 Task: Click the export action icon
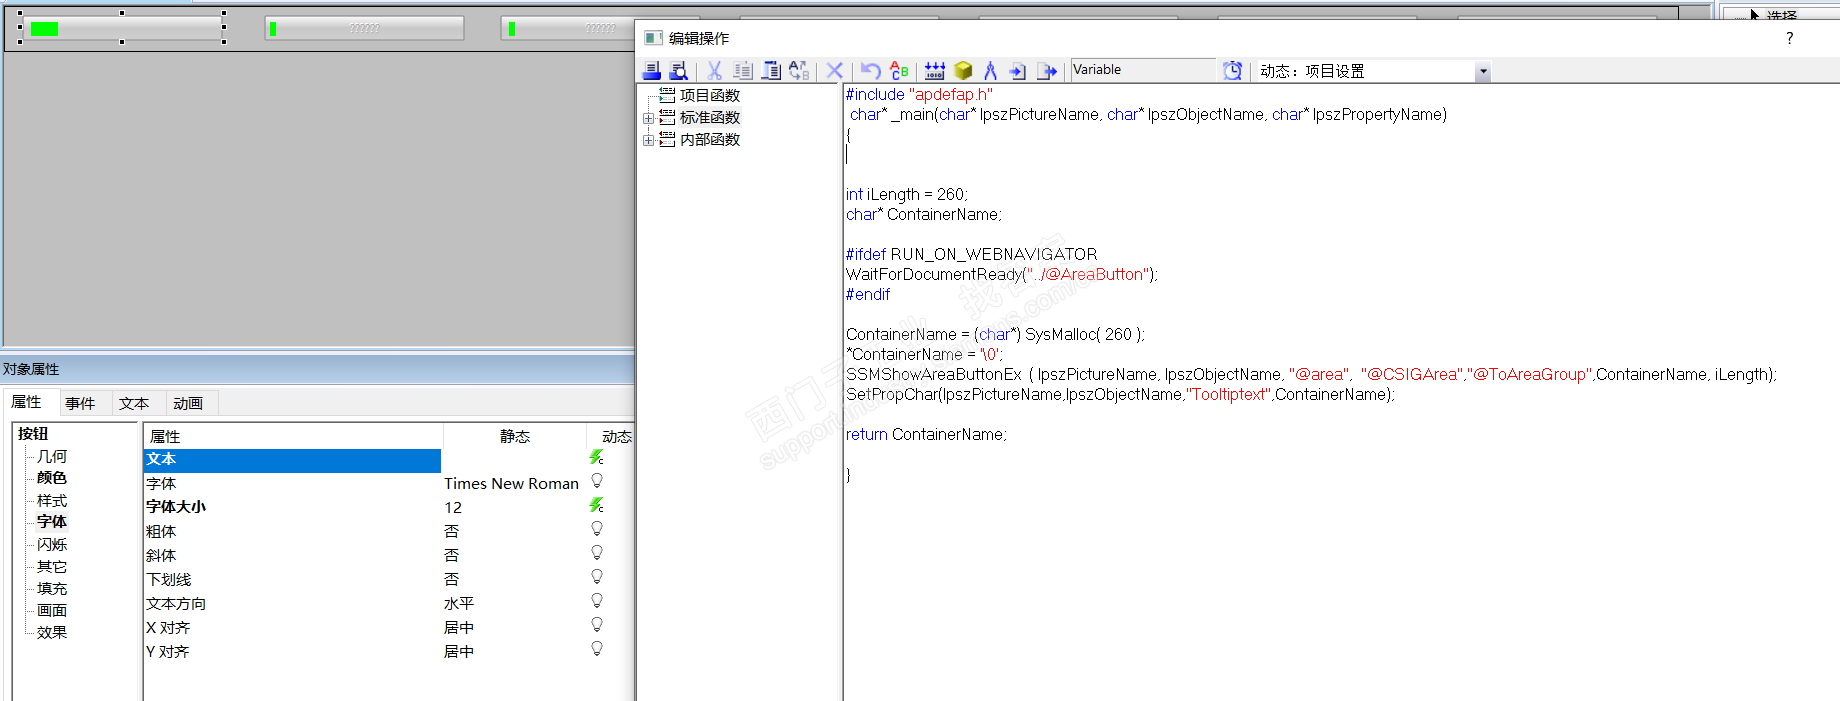pyautogui.click(x=1047, y=71)
